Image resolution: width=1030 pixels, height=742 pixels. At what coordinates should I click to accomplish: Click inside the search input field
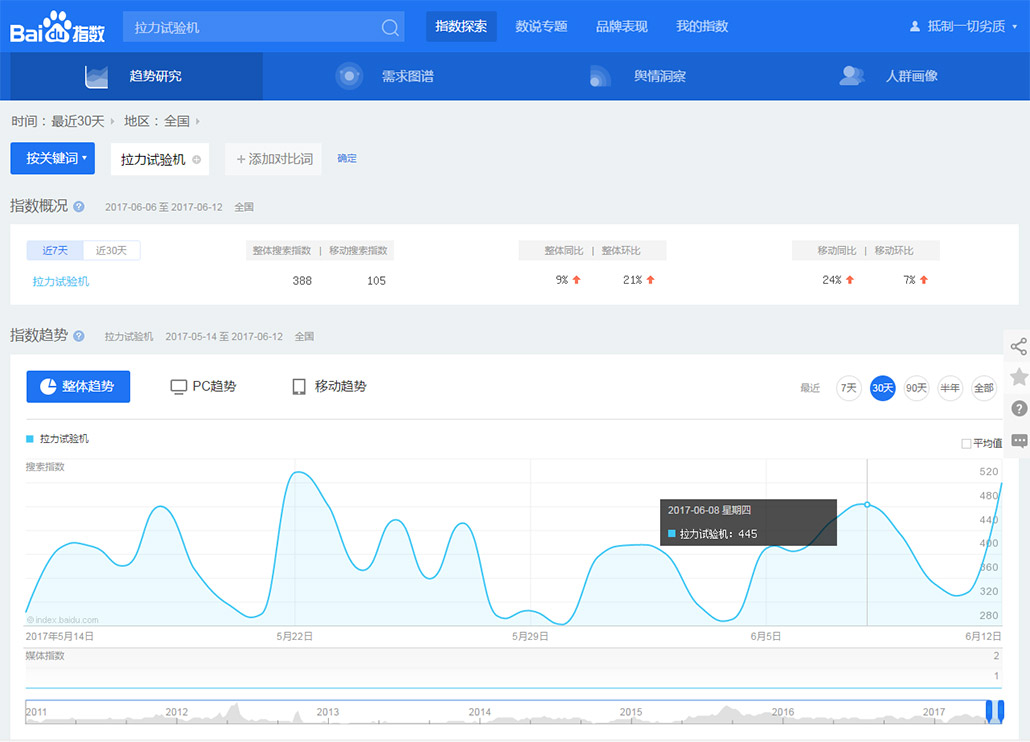point(250,27)
